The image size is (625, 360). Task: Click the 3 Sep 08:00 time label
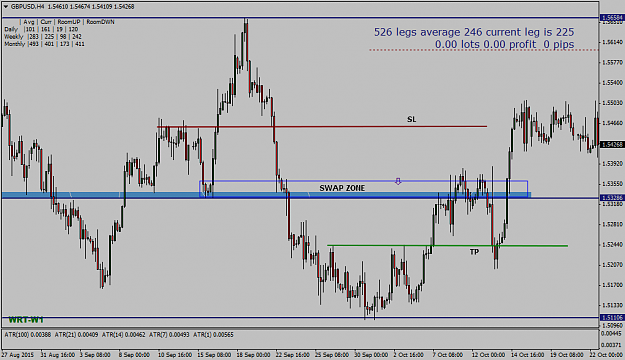95,354
